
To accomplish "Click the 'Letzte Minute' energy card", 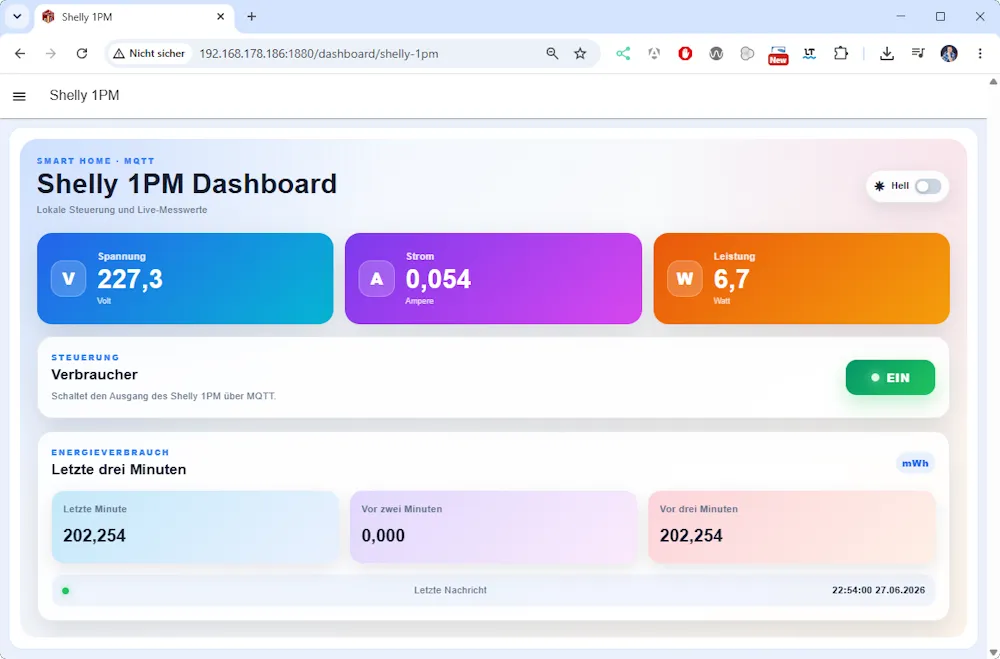I will (195, 527).
